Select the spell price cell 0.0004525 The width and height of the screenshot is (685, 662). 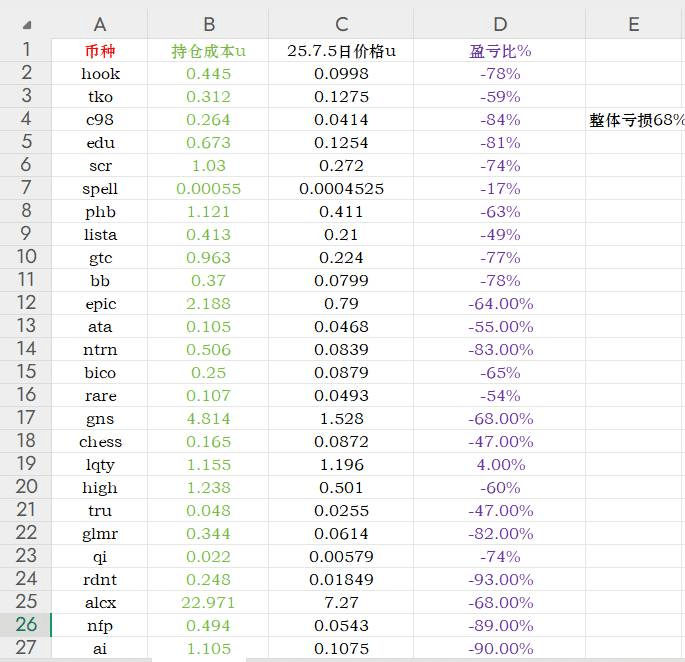tap(341, 189)
